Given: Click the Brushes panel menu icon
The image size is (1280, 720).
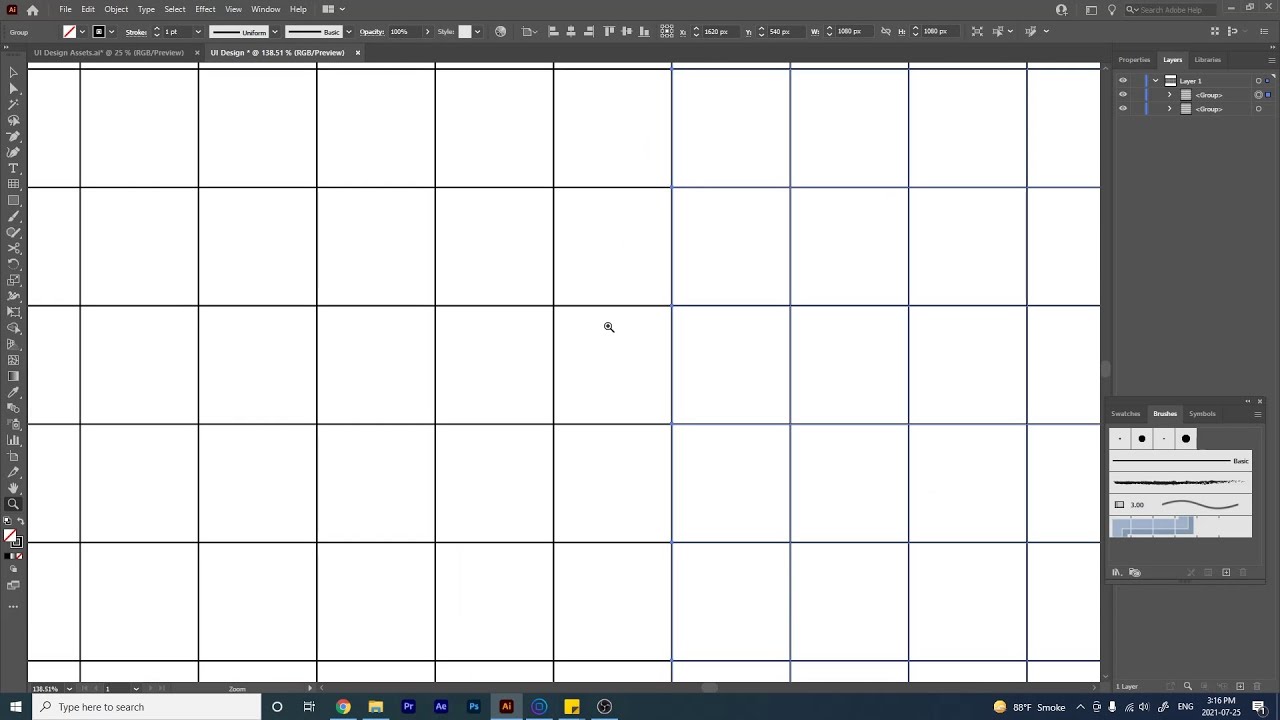Looking at the screenshot, I should pyautogui.click(x=1257, y=414).
